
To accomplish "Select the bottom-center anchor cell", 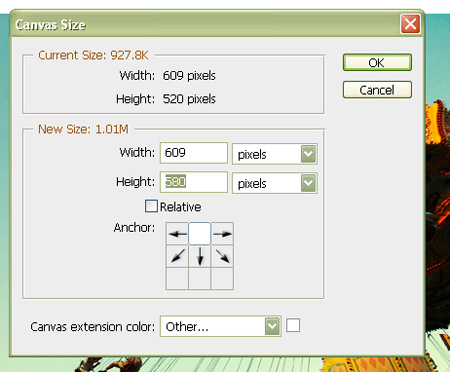I will click(199, 278).
